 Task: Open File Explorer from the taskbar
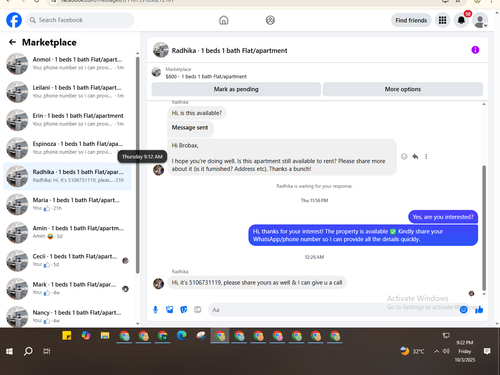(x=105, y=335)
